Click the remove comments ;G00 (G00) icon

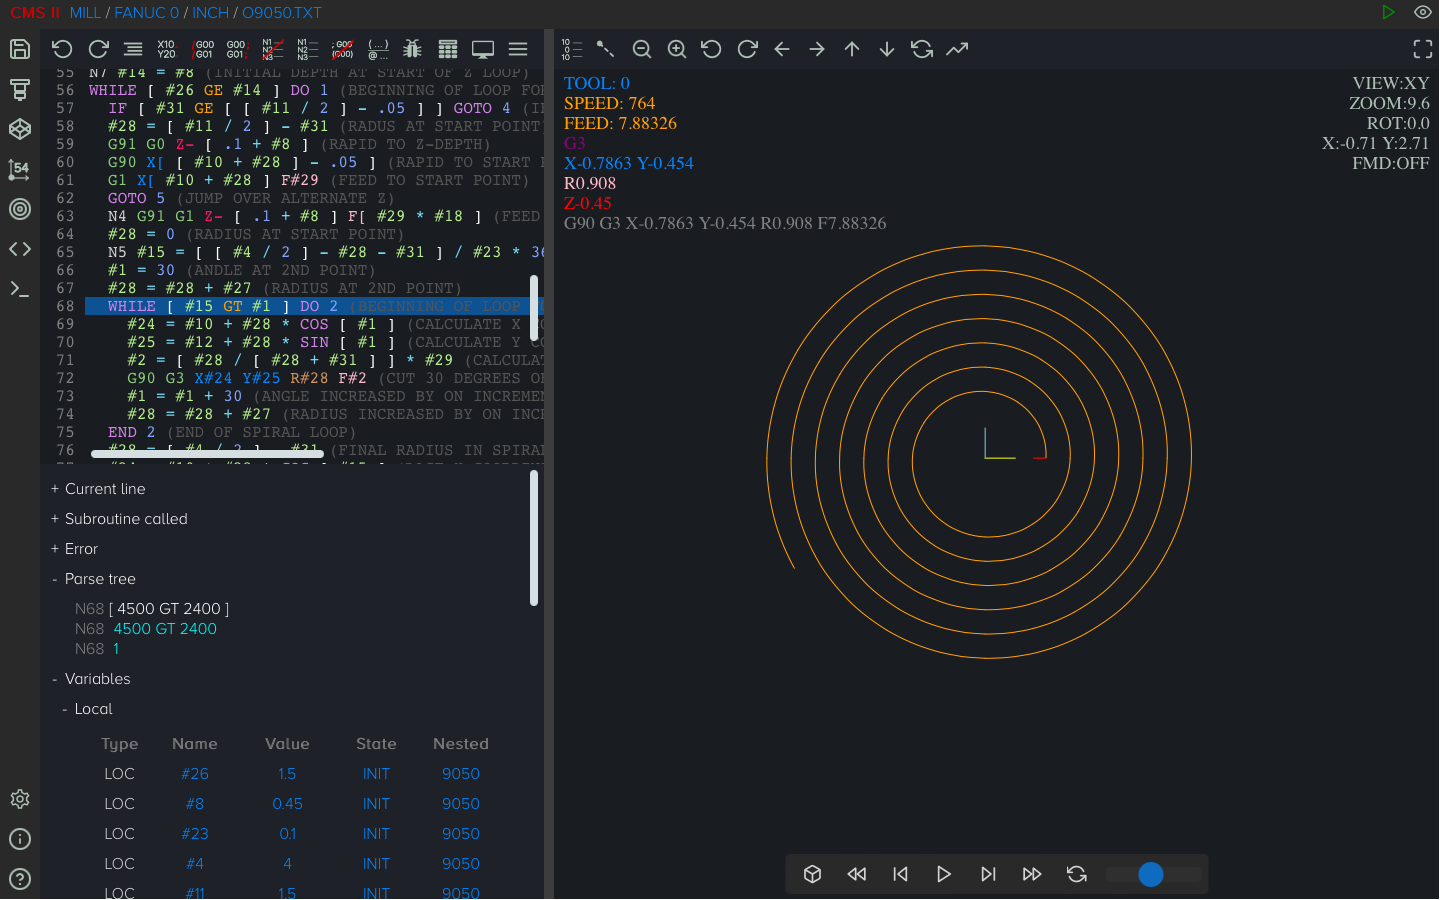click(343, 49)
